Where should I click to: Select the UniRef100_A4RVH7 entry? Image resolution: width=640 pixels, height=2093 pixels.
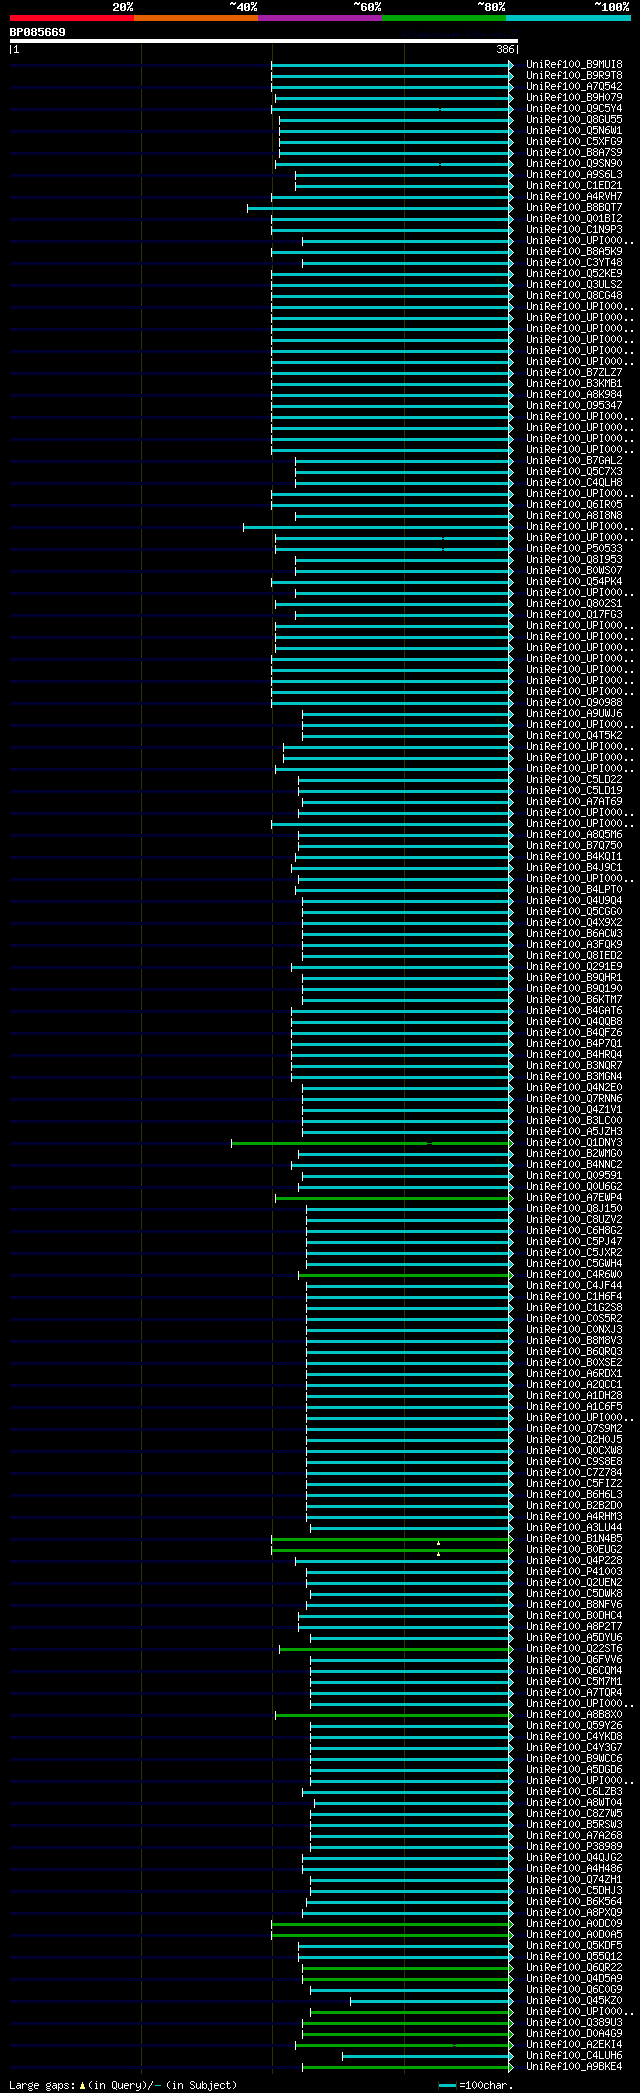click(x=574, y=197)
